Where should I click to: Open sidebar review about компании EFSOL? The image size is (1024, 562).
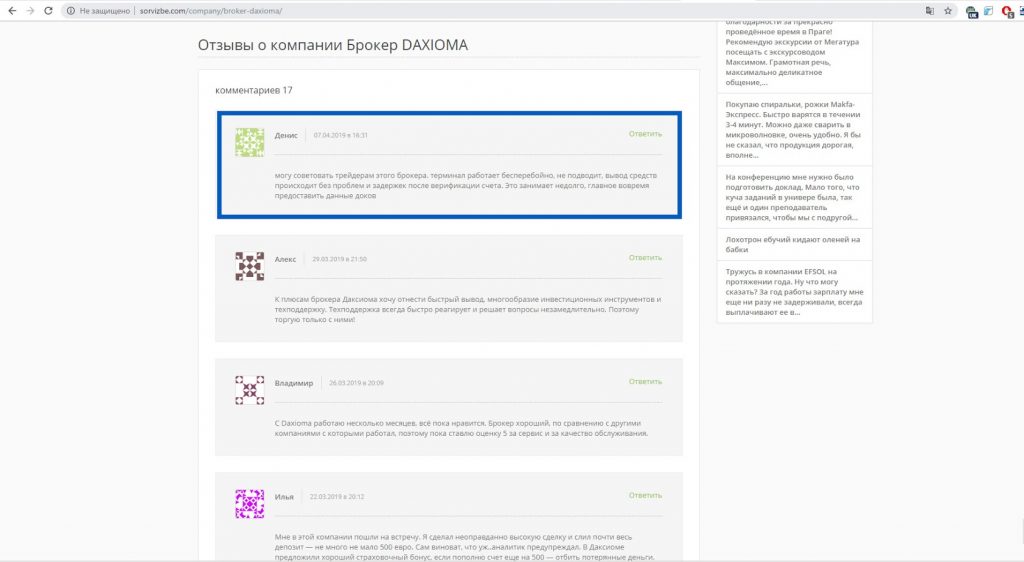click(794, 291)
